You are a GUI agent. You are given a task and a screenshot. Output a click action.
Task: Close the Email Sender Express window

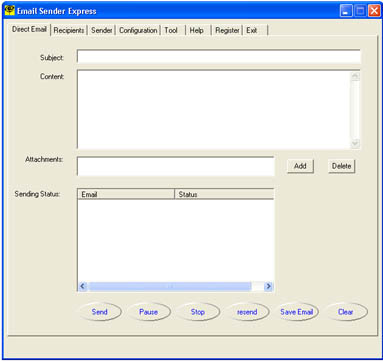[374, 11]
